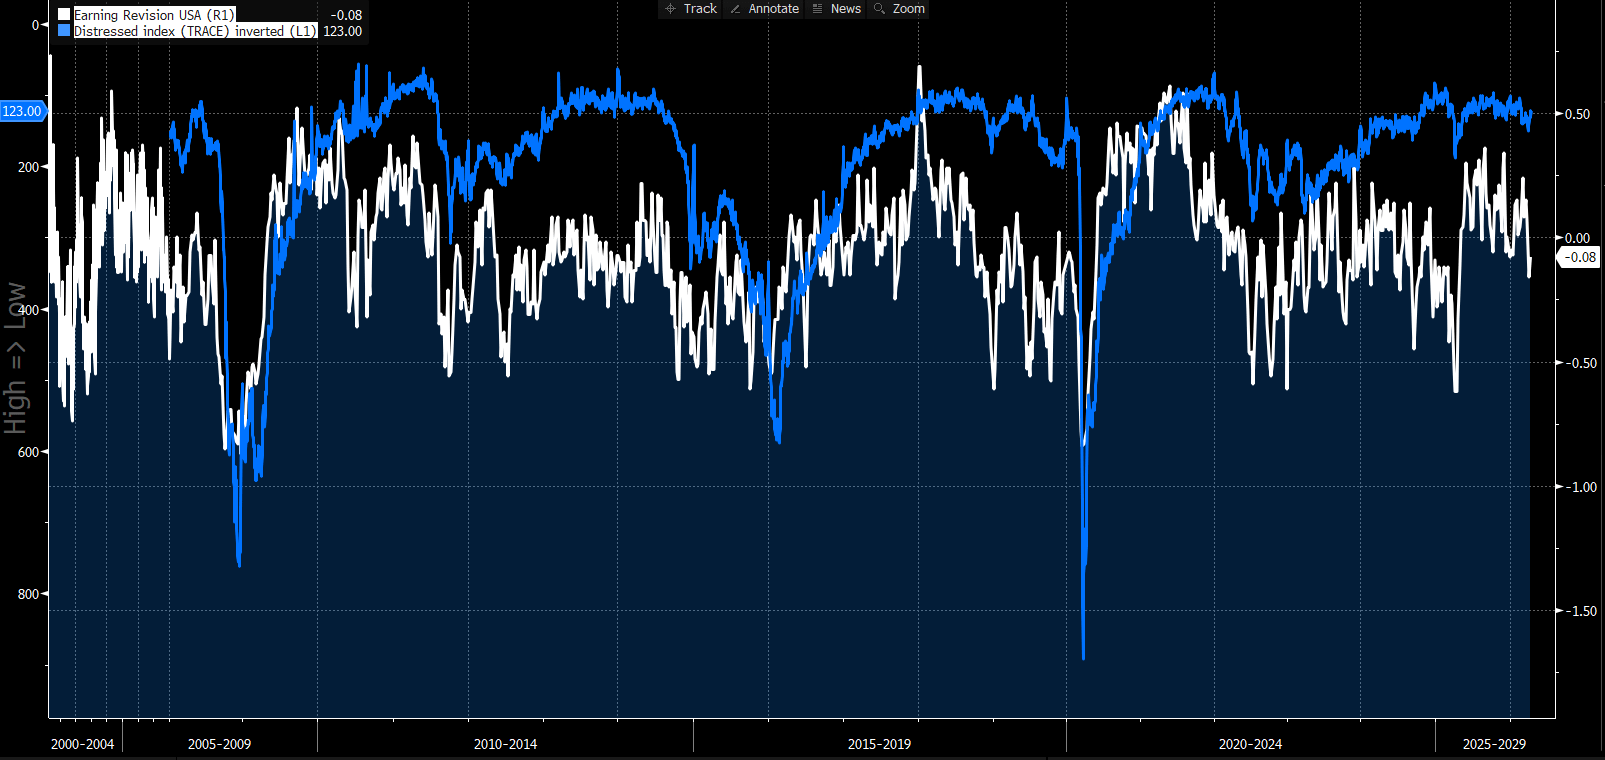Select the Zoom tool
The height and width of the screenshot is (760, 1605).
900,9
